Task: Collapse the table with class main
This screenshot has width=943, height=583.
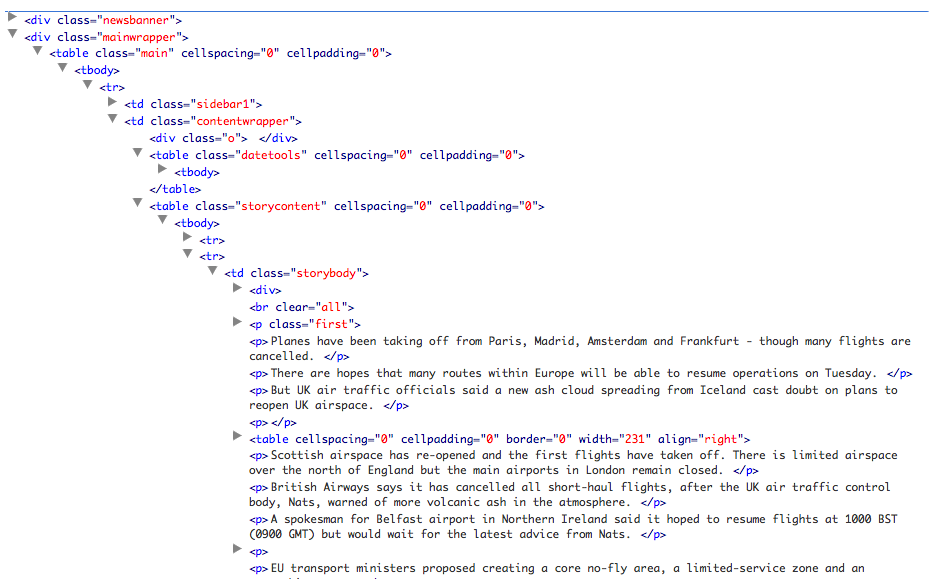Action: tap(38, 52)
